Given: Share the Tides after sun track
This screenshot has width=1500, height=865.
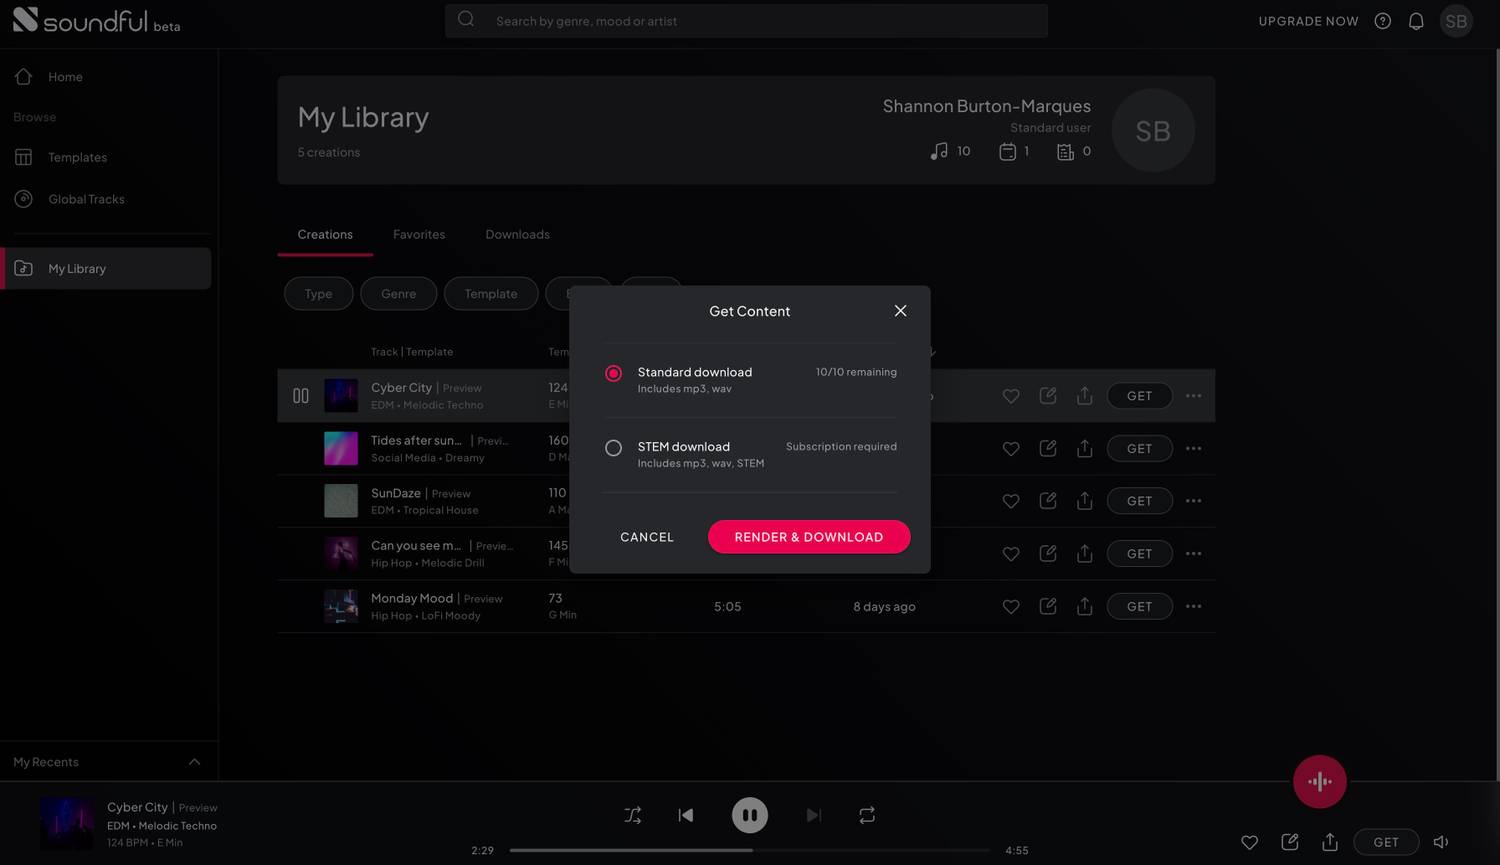Looking at the screenshot, I should tap(1084, 449).
